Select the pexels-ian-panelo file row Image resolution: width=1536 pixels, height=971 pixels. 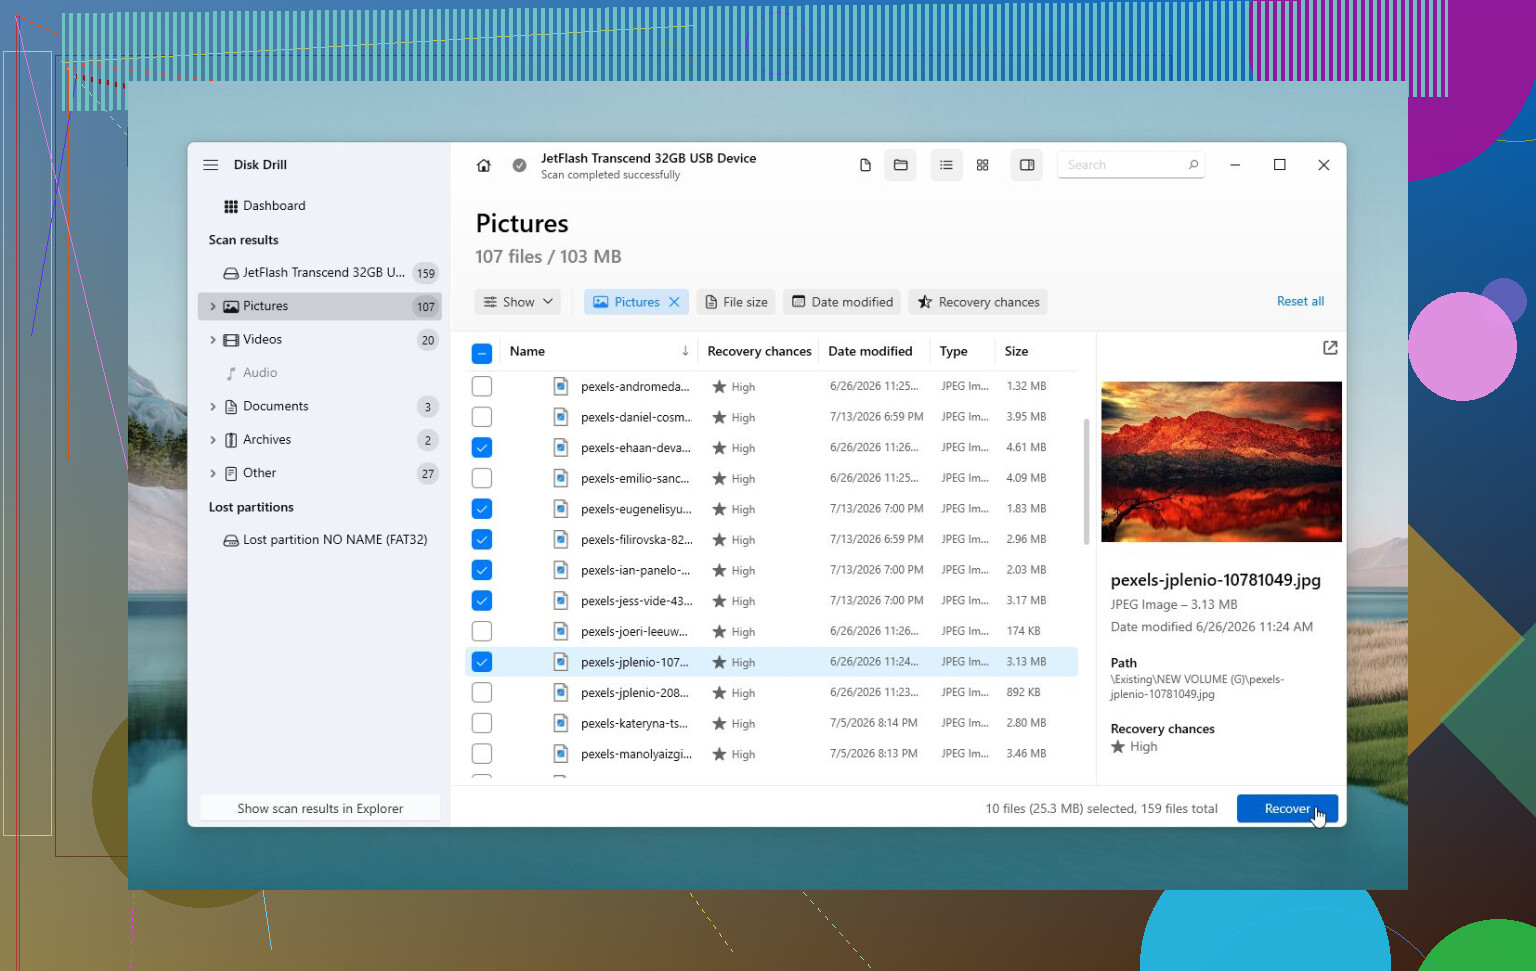tap(772, 570)
